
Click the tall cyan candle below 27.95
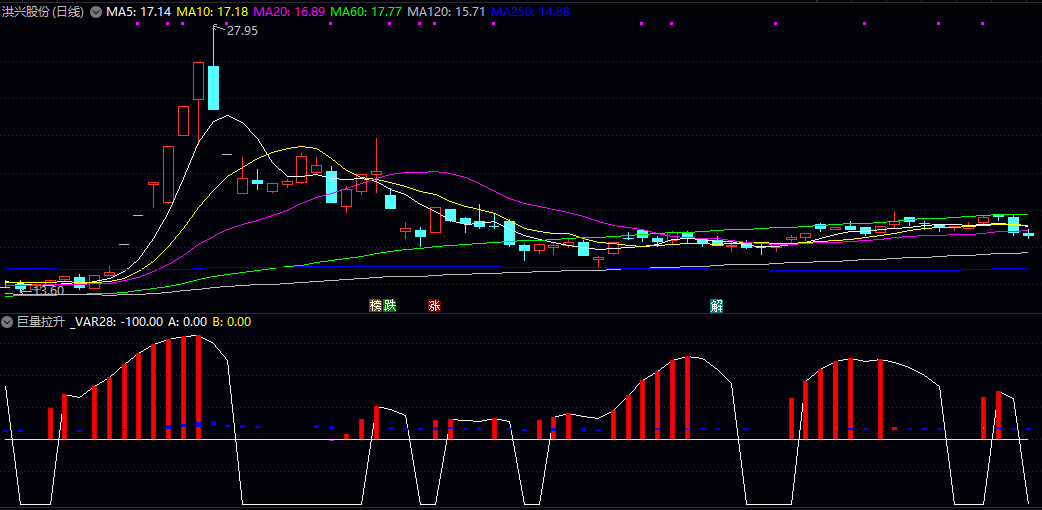[x=213, y=87]
